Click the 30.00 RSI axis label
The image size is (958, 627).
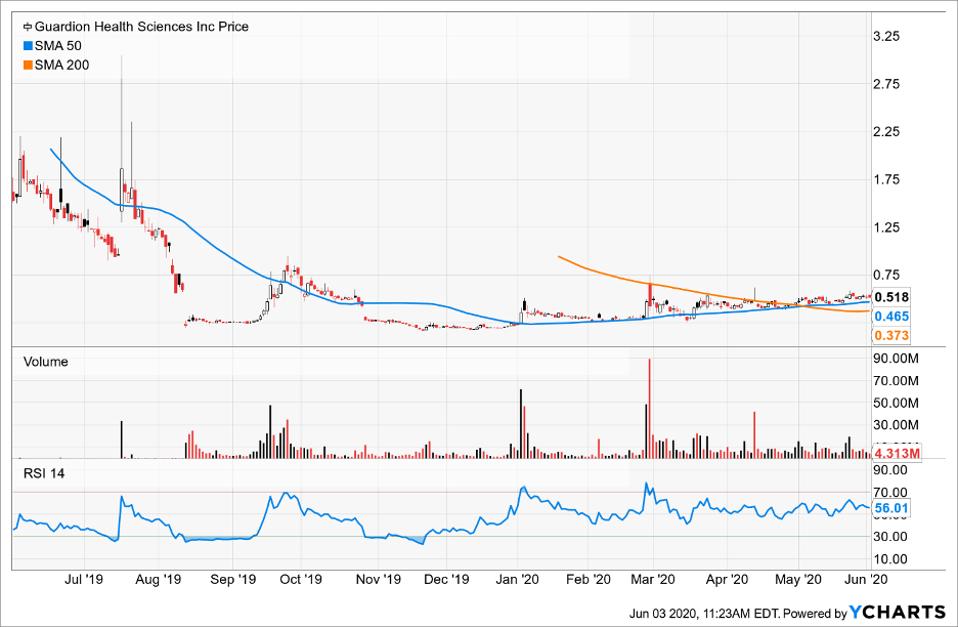pos(890,537)
